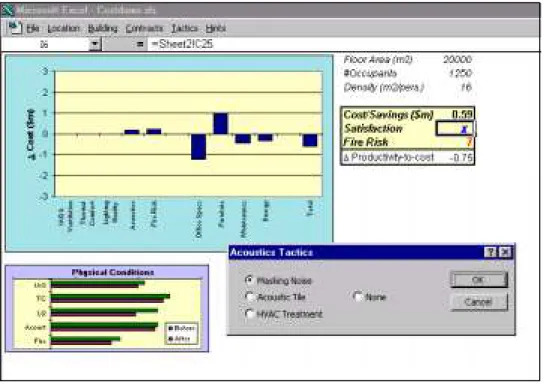
Task: Click Cancel in Acoustics Tactics dialog
Action: (479, 302)
